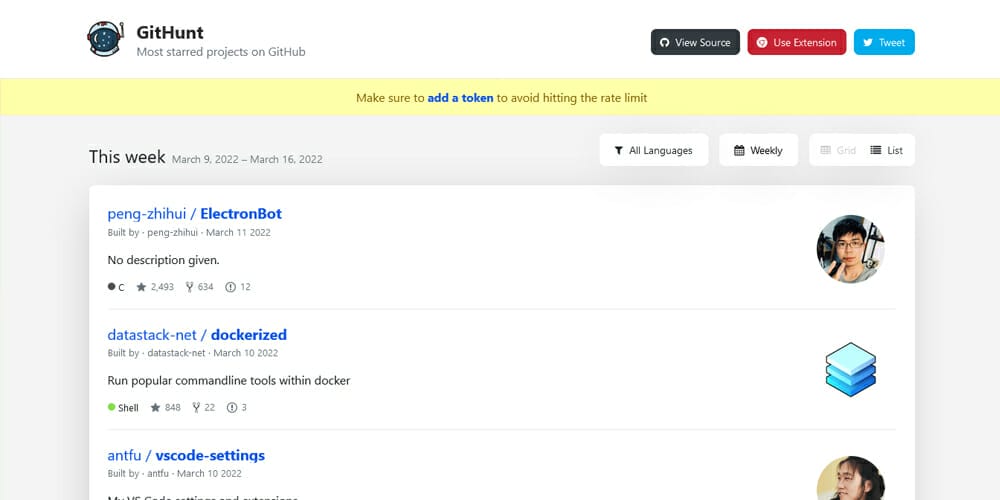This screenshot has height=500, width=1000.
Task: Click the Tweet button
Action: click(884, 42)
